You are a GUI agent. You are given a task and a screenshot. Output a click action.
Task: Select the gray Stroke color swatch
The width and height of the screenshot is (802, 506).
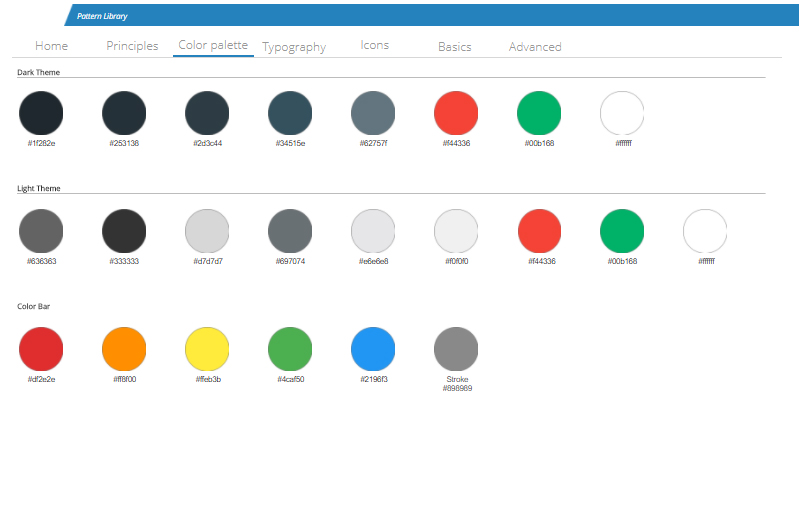pyautogui.click(x=456, y=349)
